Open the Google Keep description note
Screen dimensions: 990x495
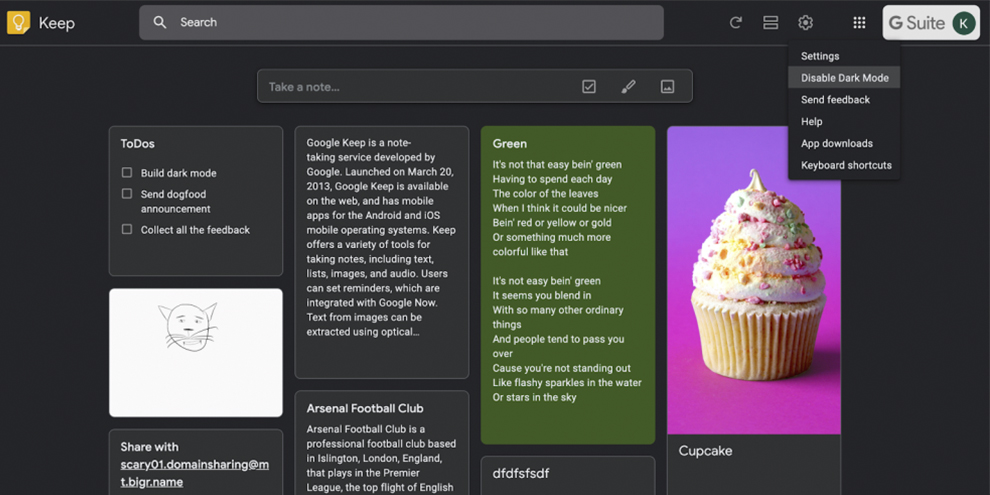click(x=382, y=253)
